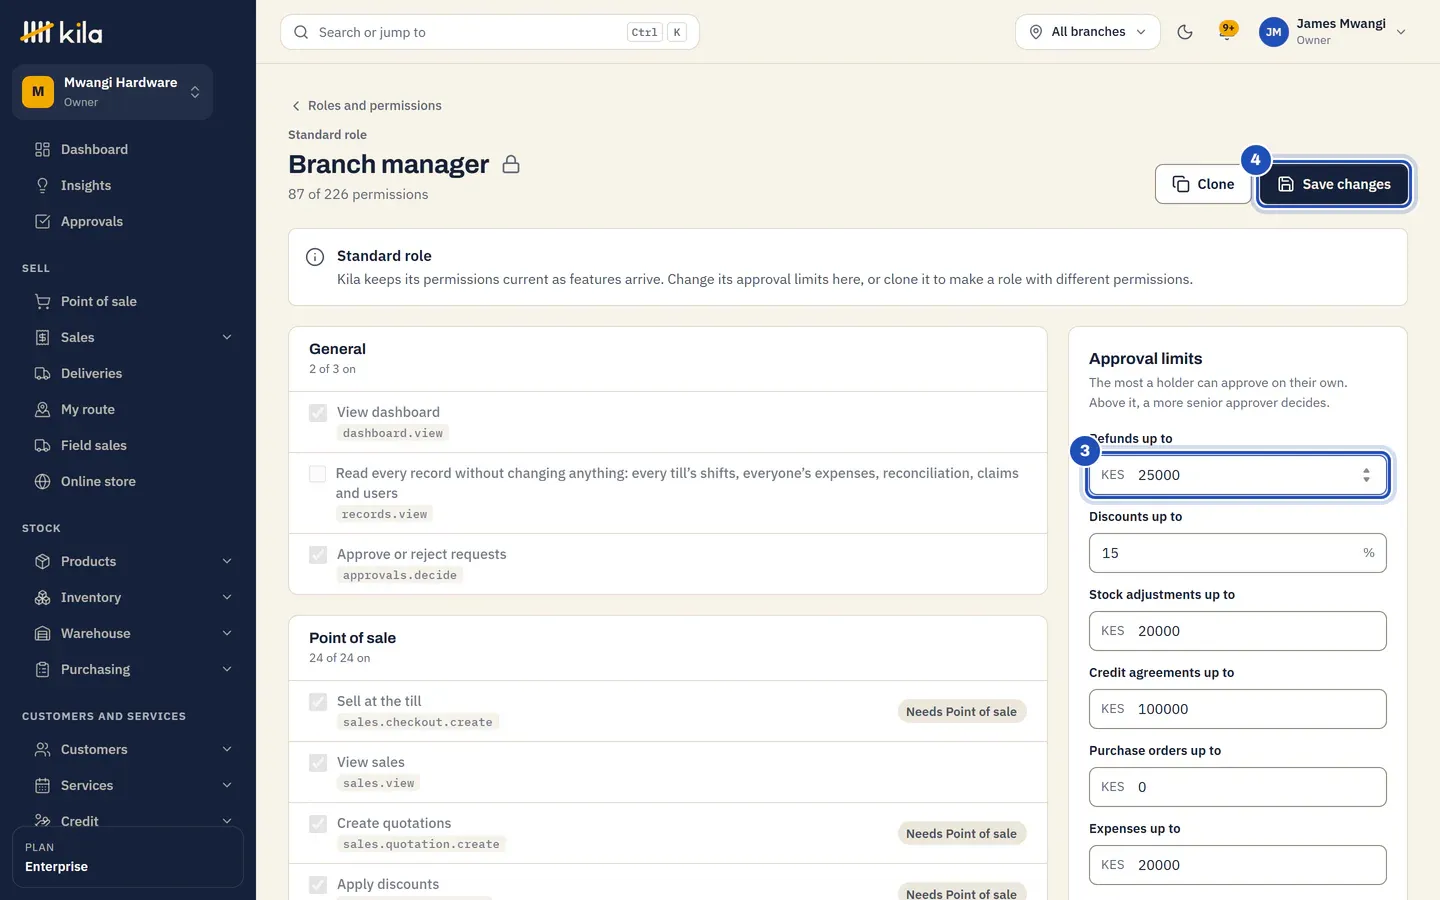The height and width of the screenshot is (900, 1440).
Task: Click the Field sales truck icon
Action: click(42, 445)
